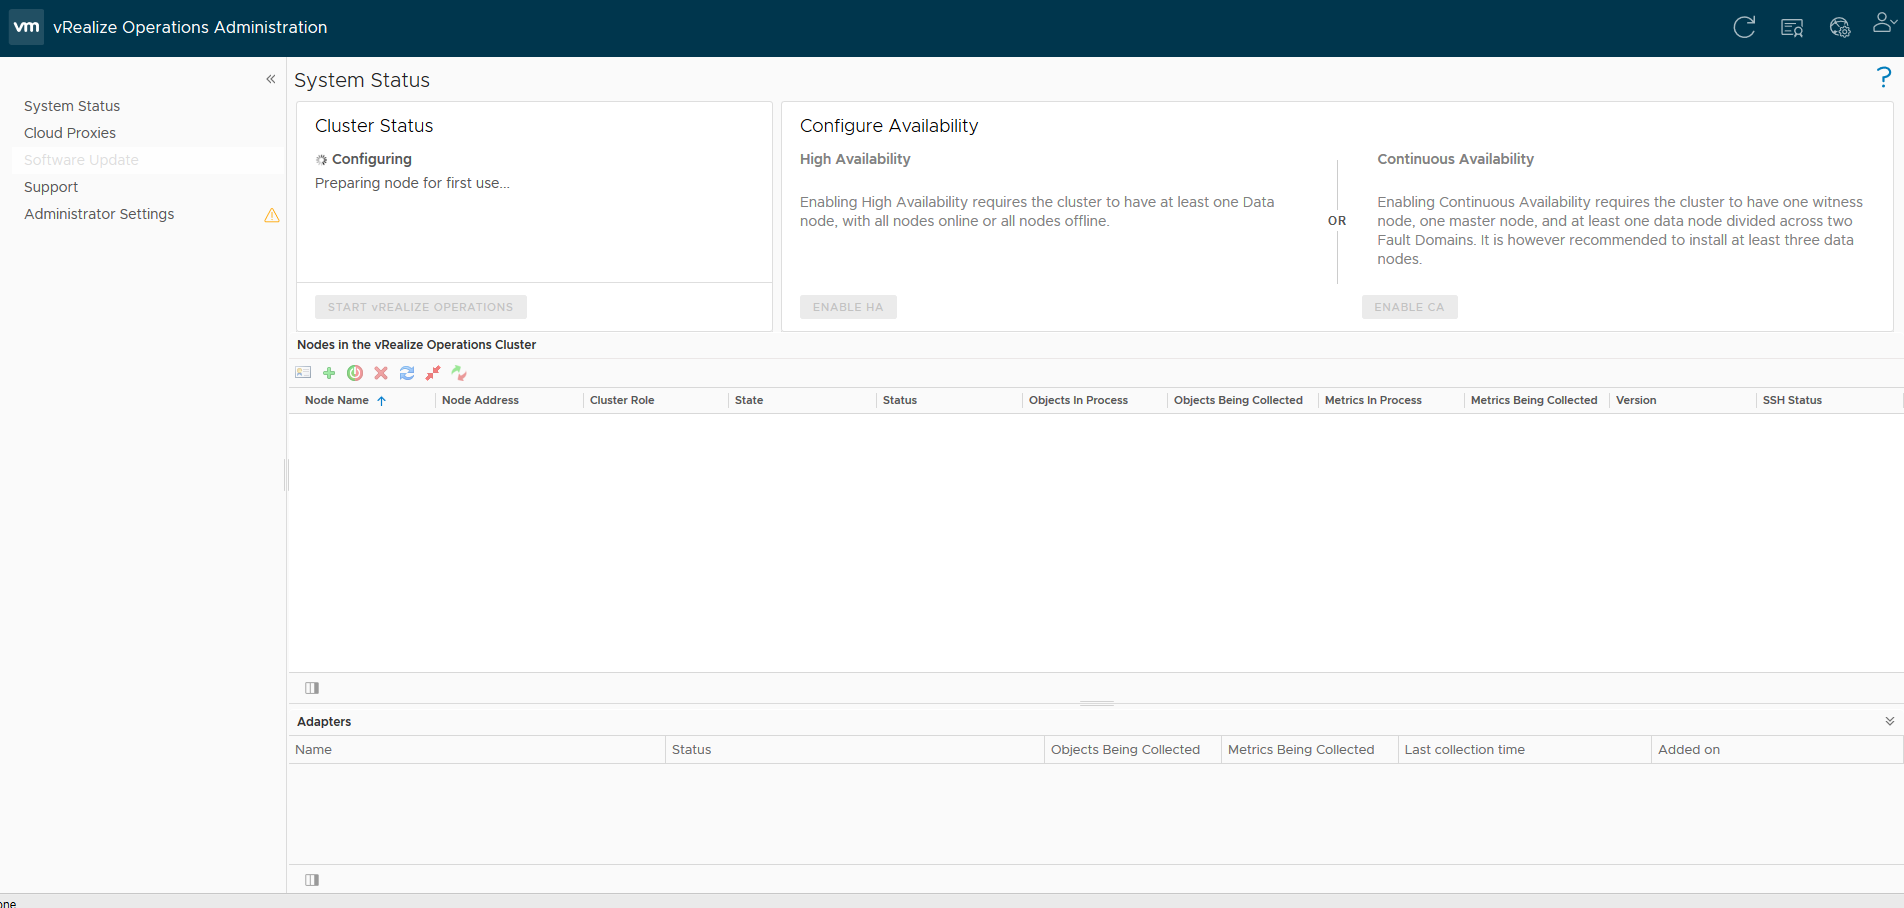Click the 'High Availability' subheading
The height and width of the screenshot is (908, 1904).
[x=855, y=159]
